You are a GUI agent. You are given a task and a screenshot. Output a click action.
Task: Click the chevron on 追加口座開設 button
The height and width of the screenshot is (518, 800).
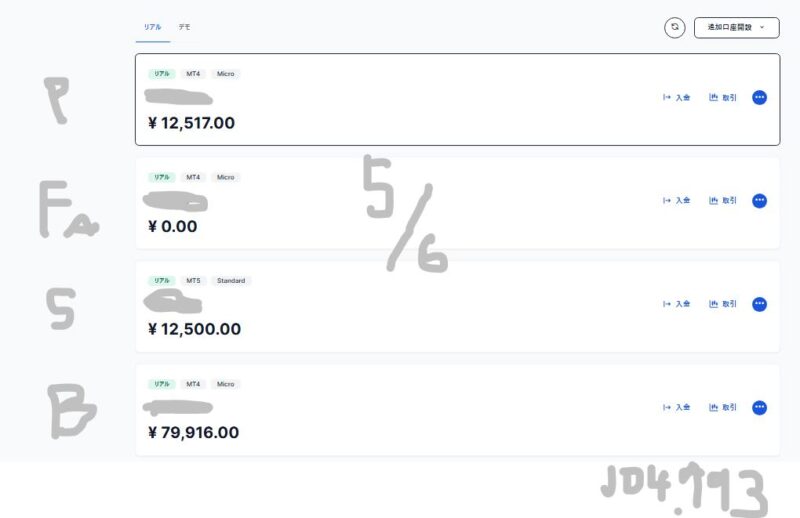pyautogui.click(x=763, y=28)
